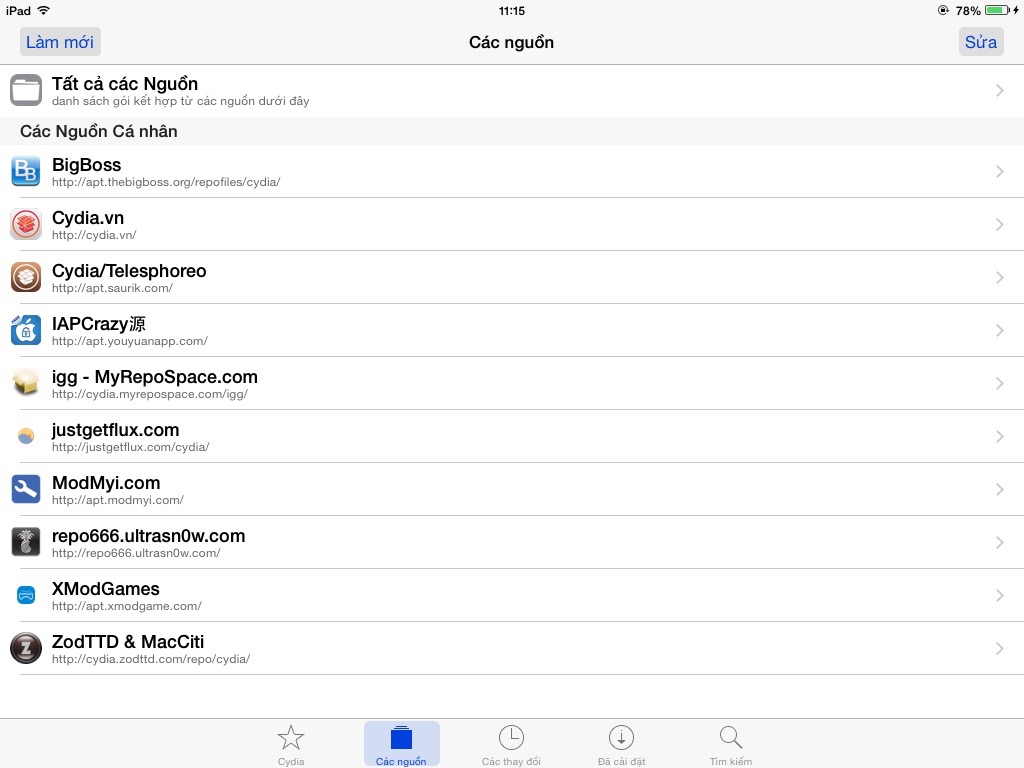The height and width of the screenshot is (768, 1024).
Task: Tap the folder icon for all sources
Action: [26, 90]
